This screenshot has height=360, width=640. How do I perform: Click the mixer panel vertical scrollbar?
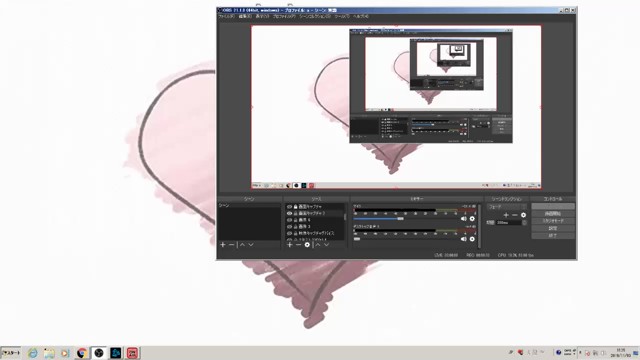(x=479, y=226)
